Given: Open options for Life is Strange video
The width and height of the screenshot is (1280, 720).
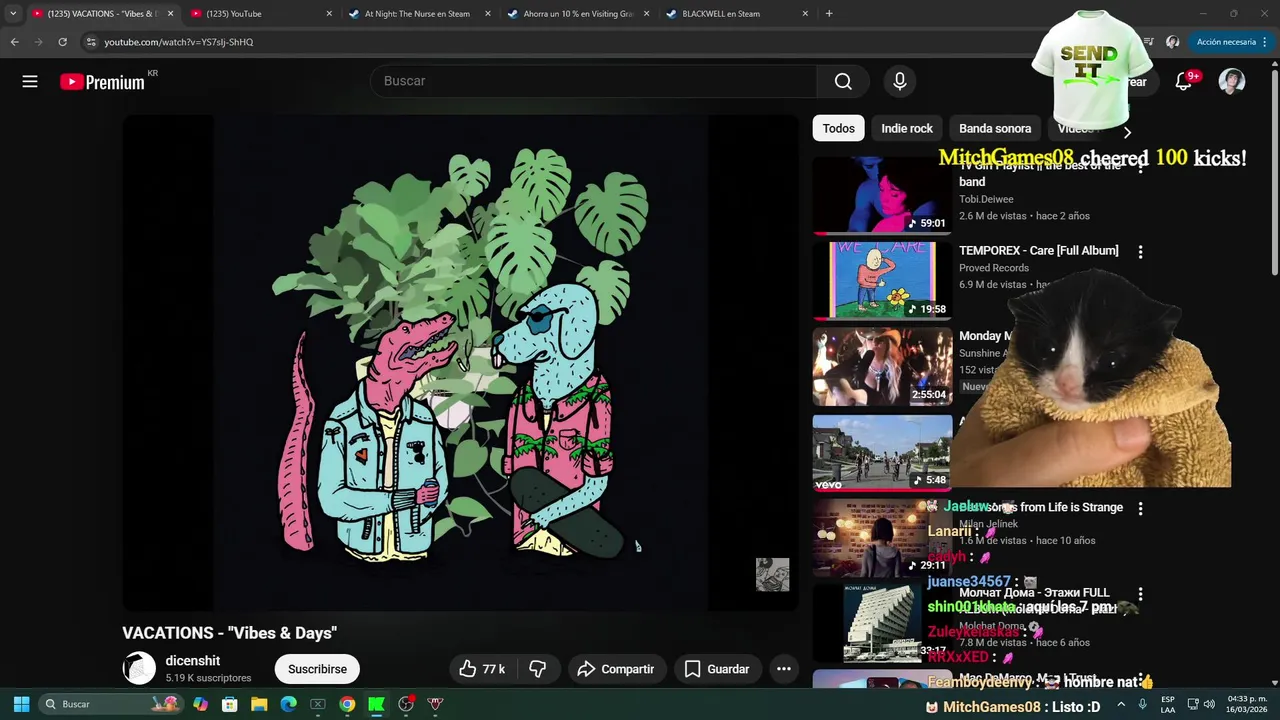Looking at the screenshot, I should (1140, 508).
